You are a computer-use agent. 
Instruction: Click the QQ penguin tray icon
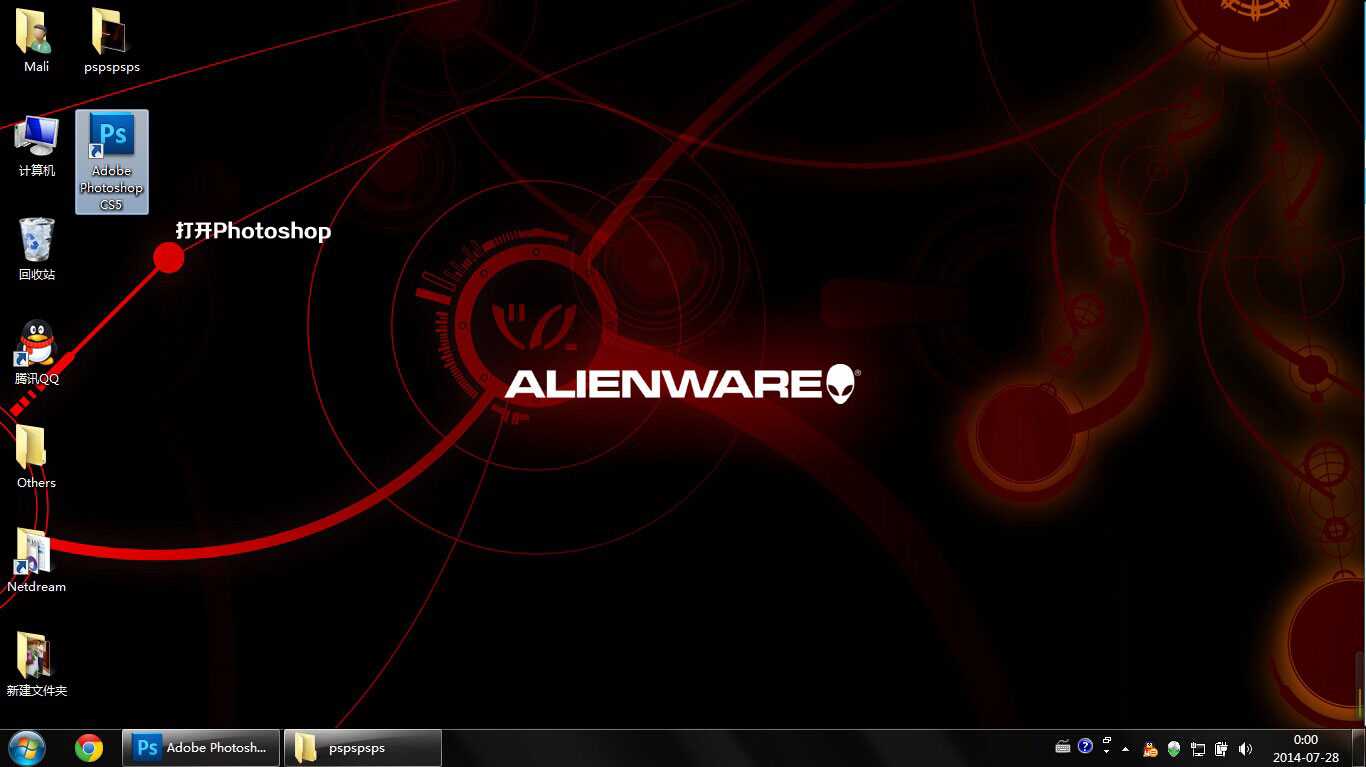coord(1150,748)
